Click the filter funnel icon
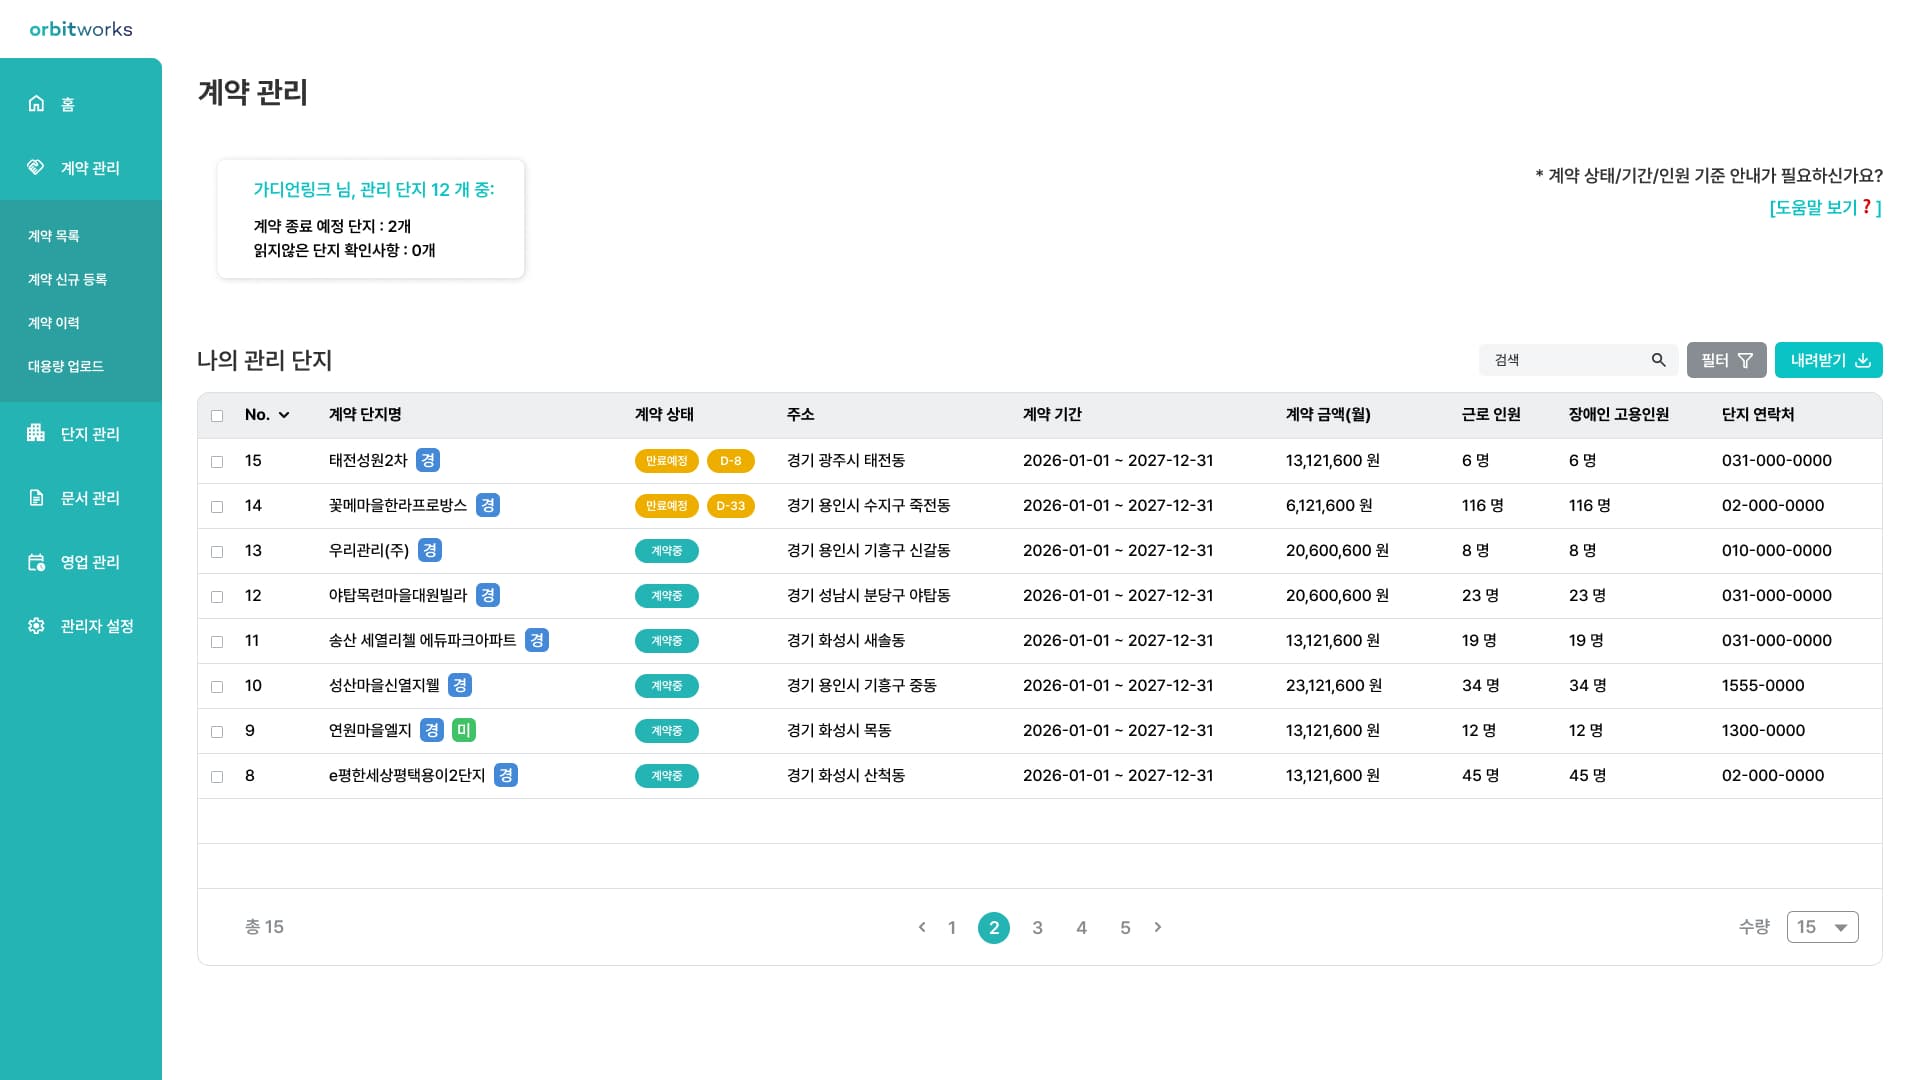The width and height of the screenshot is (1920, 1080). tap(1745, 360)
